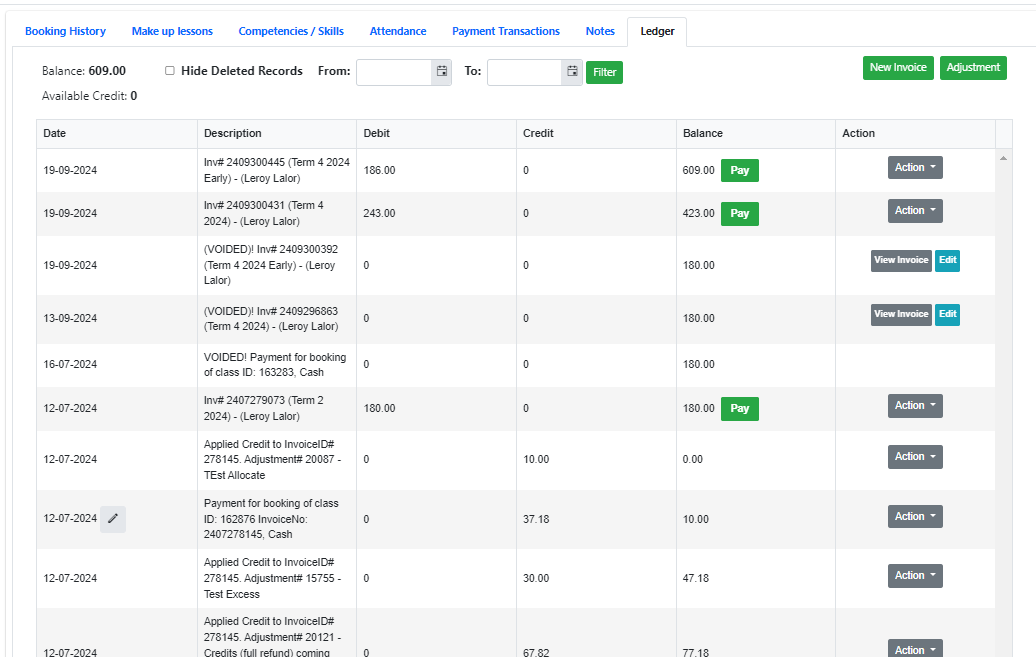Click the scrollbar up arrow in ledger table

pos(1003,158)
